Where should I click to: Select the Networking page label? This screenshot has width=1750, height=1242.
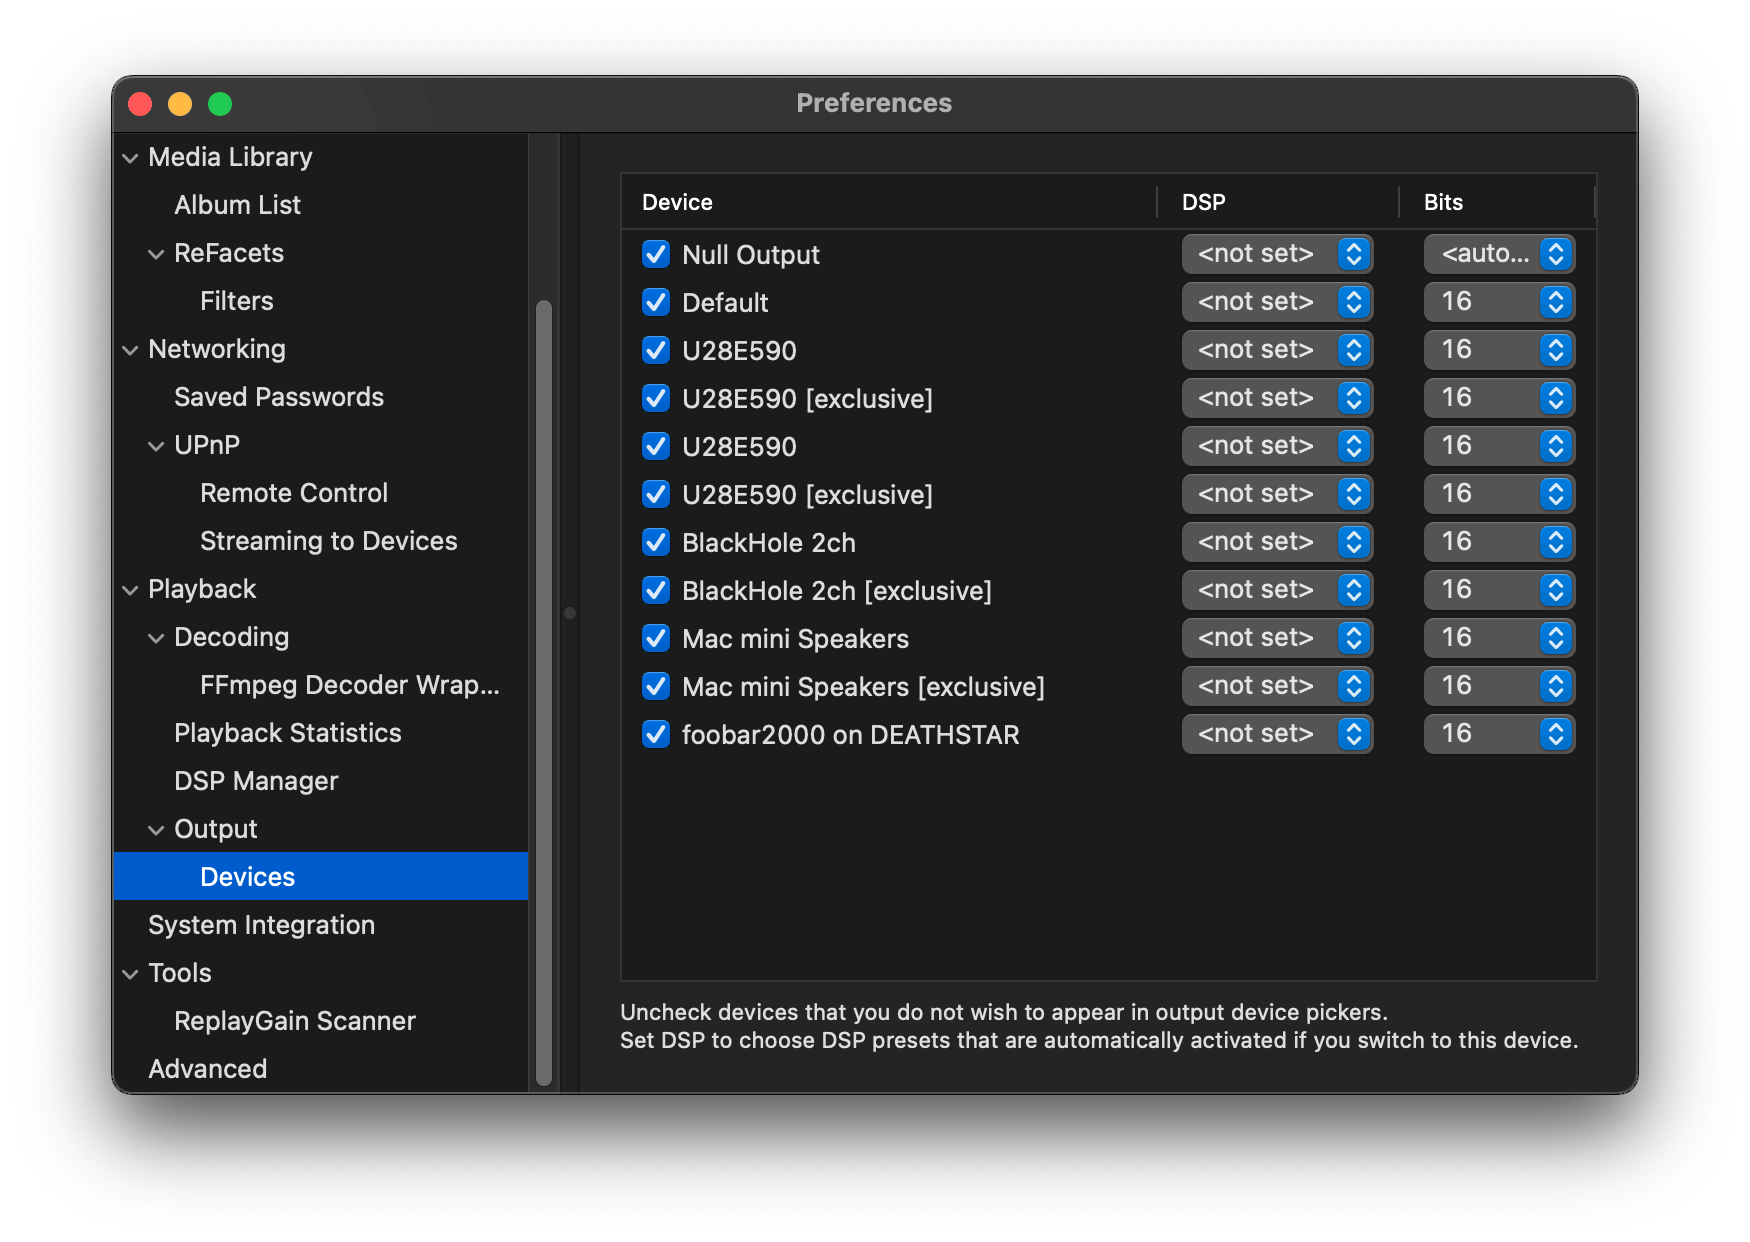coord(217,349)
